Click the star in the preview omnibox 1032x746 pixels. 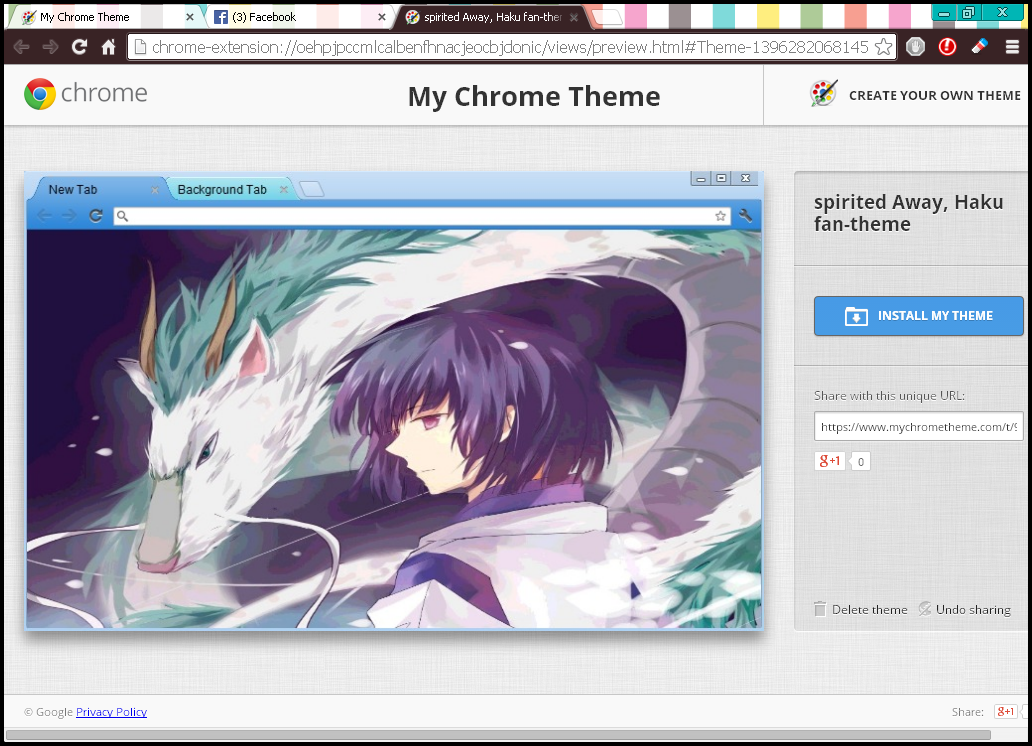pos(720,215)
